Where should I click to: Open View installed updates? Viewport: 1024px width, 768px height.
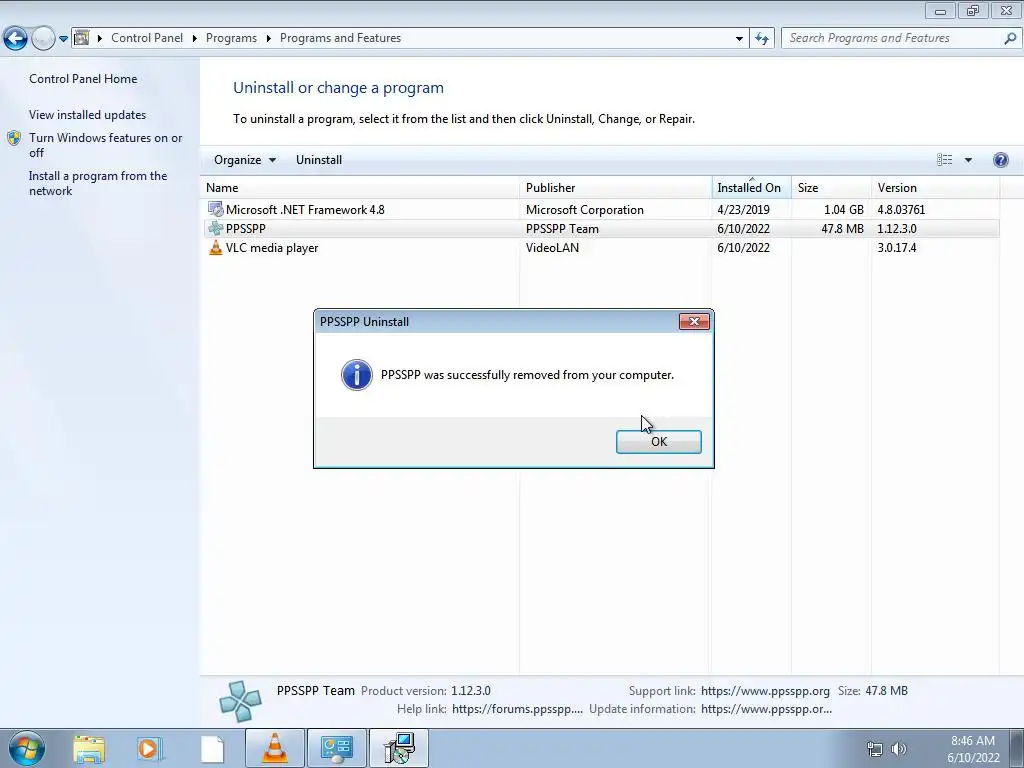pos(88,114)
